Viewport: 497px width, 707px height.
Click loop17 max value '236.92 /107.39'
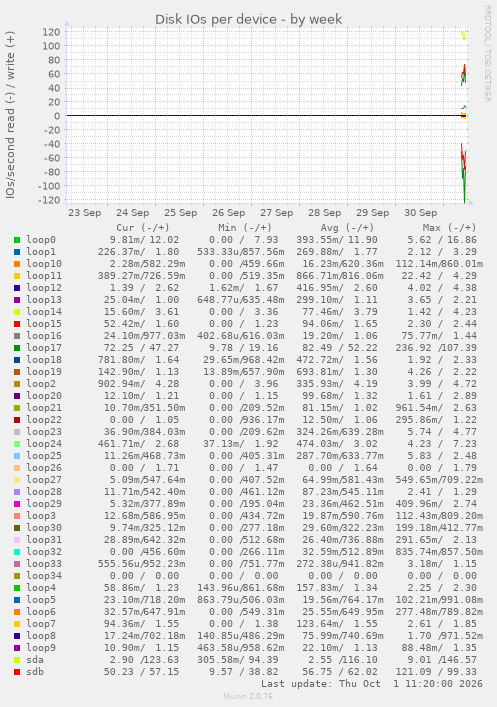(x=437, y=348)
